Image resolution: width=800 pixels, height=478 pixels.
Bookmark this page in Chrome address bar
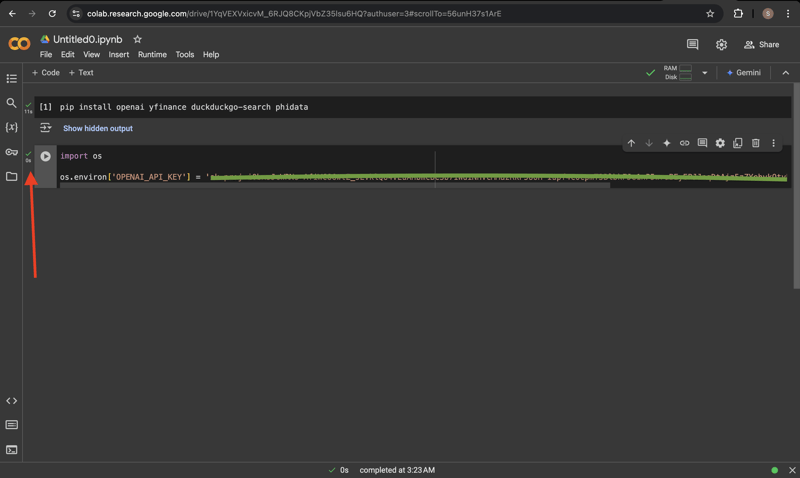pos(710,14)
